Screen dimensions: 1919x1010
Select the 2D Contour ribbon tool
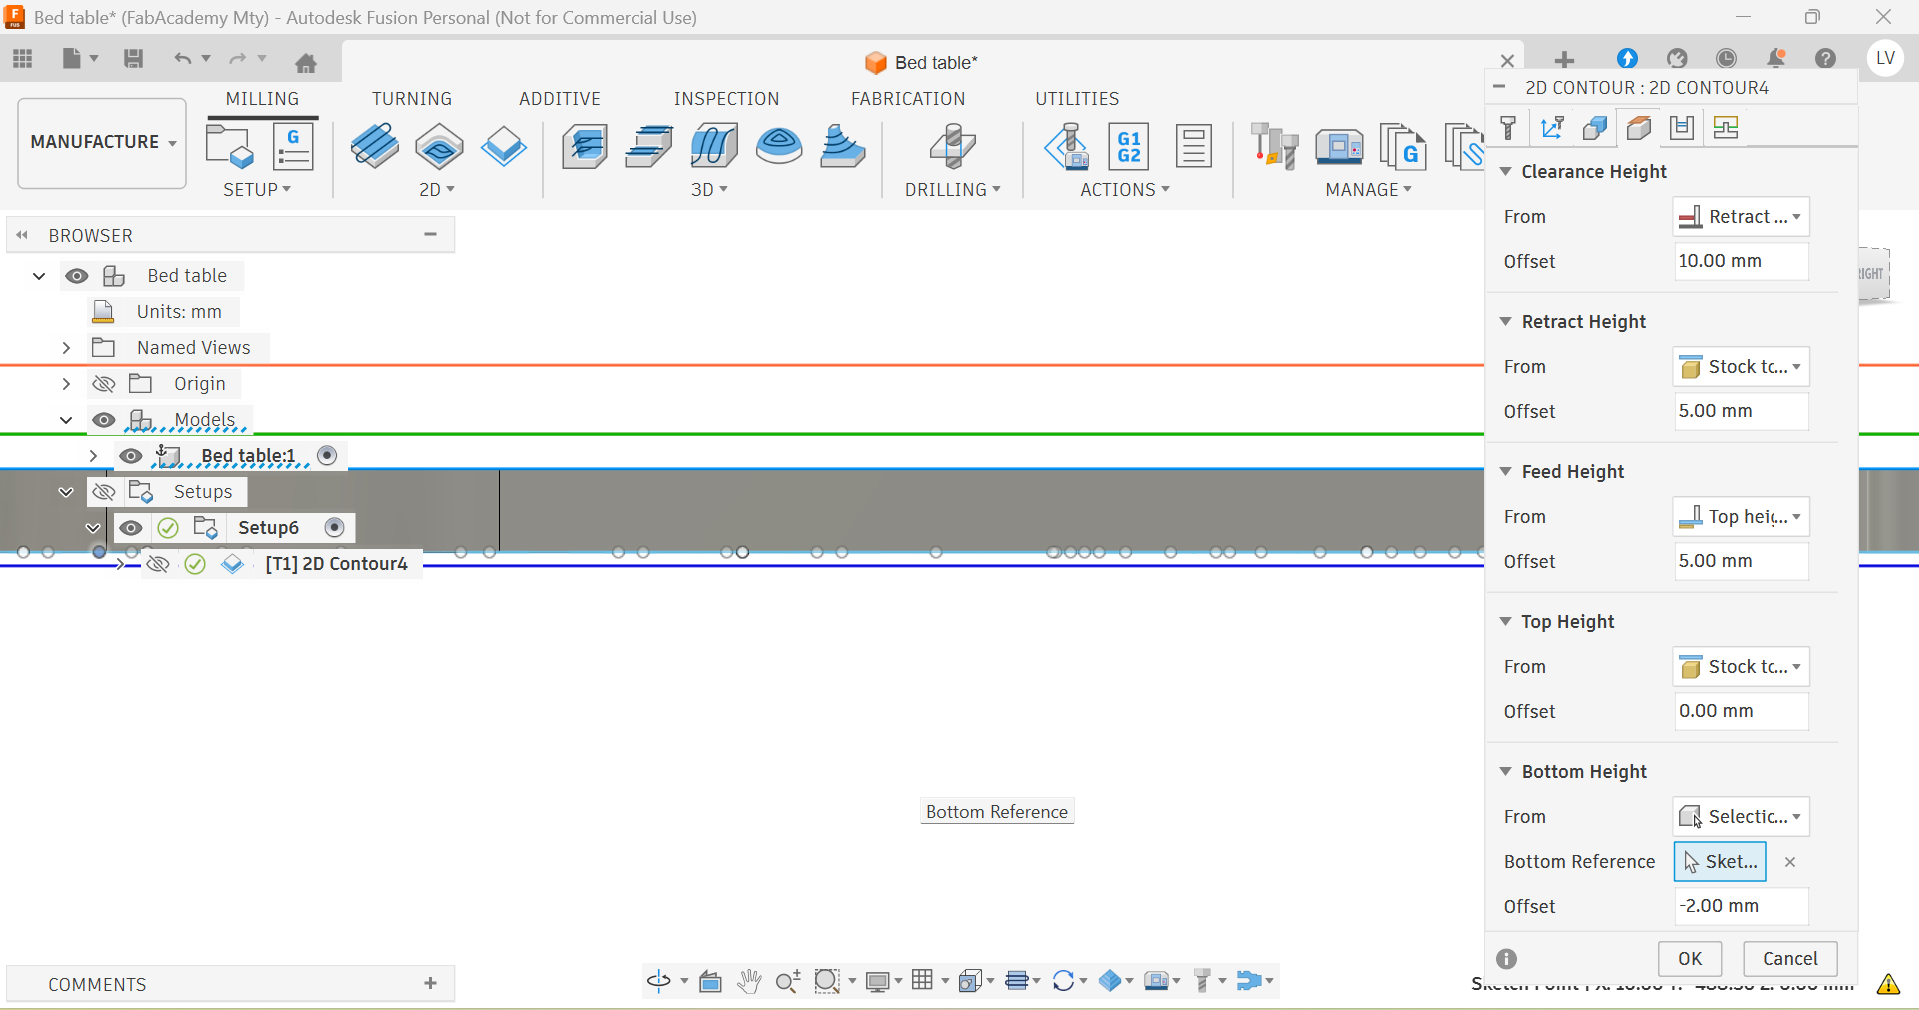click(503, 147)
